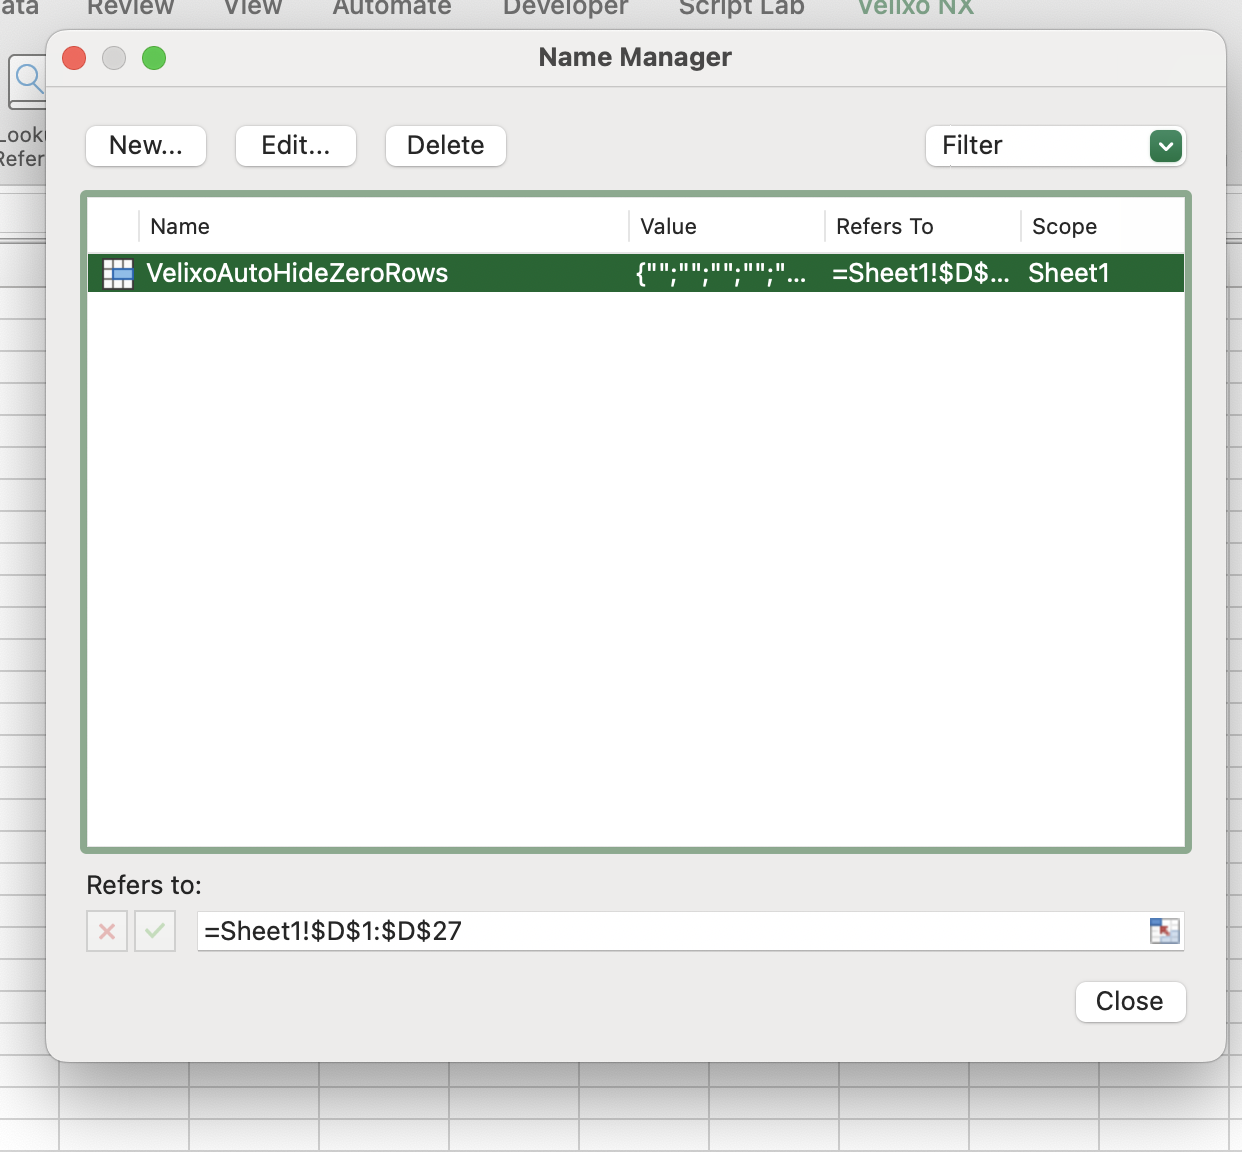Click the =Sheet1!$D$... refers-to cell

click(921, 273)
